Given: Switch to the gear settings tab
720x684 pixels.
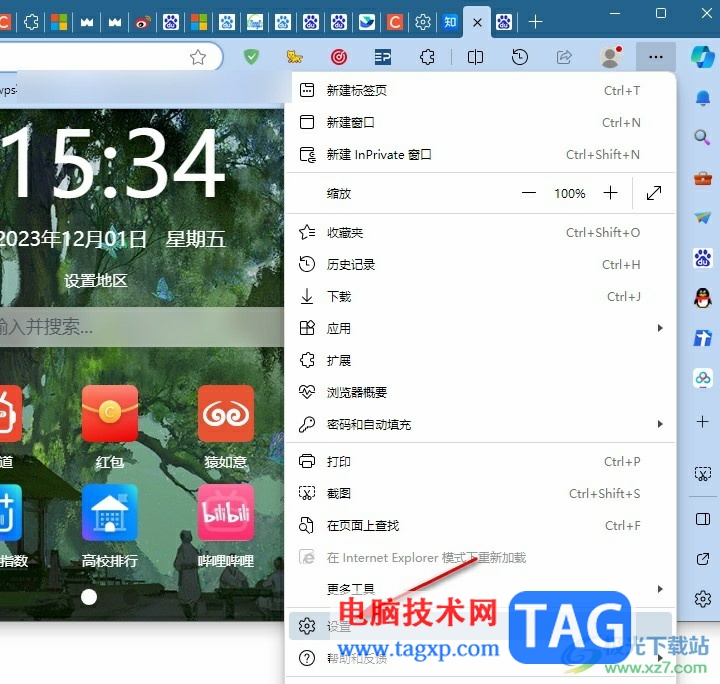Looking at the screenshot, I should 422,22.
